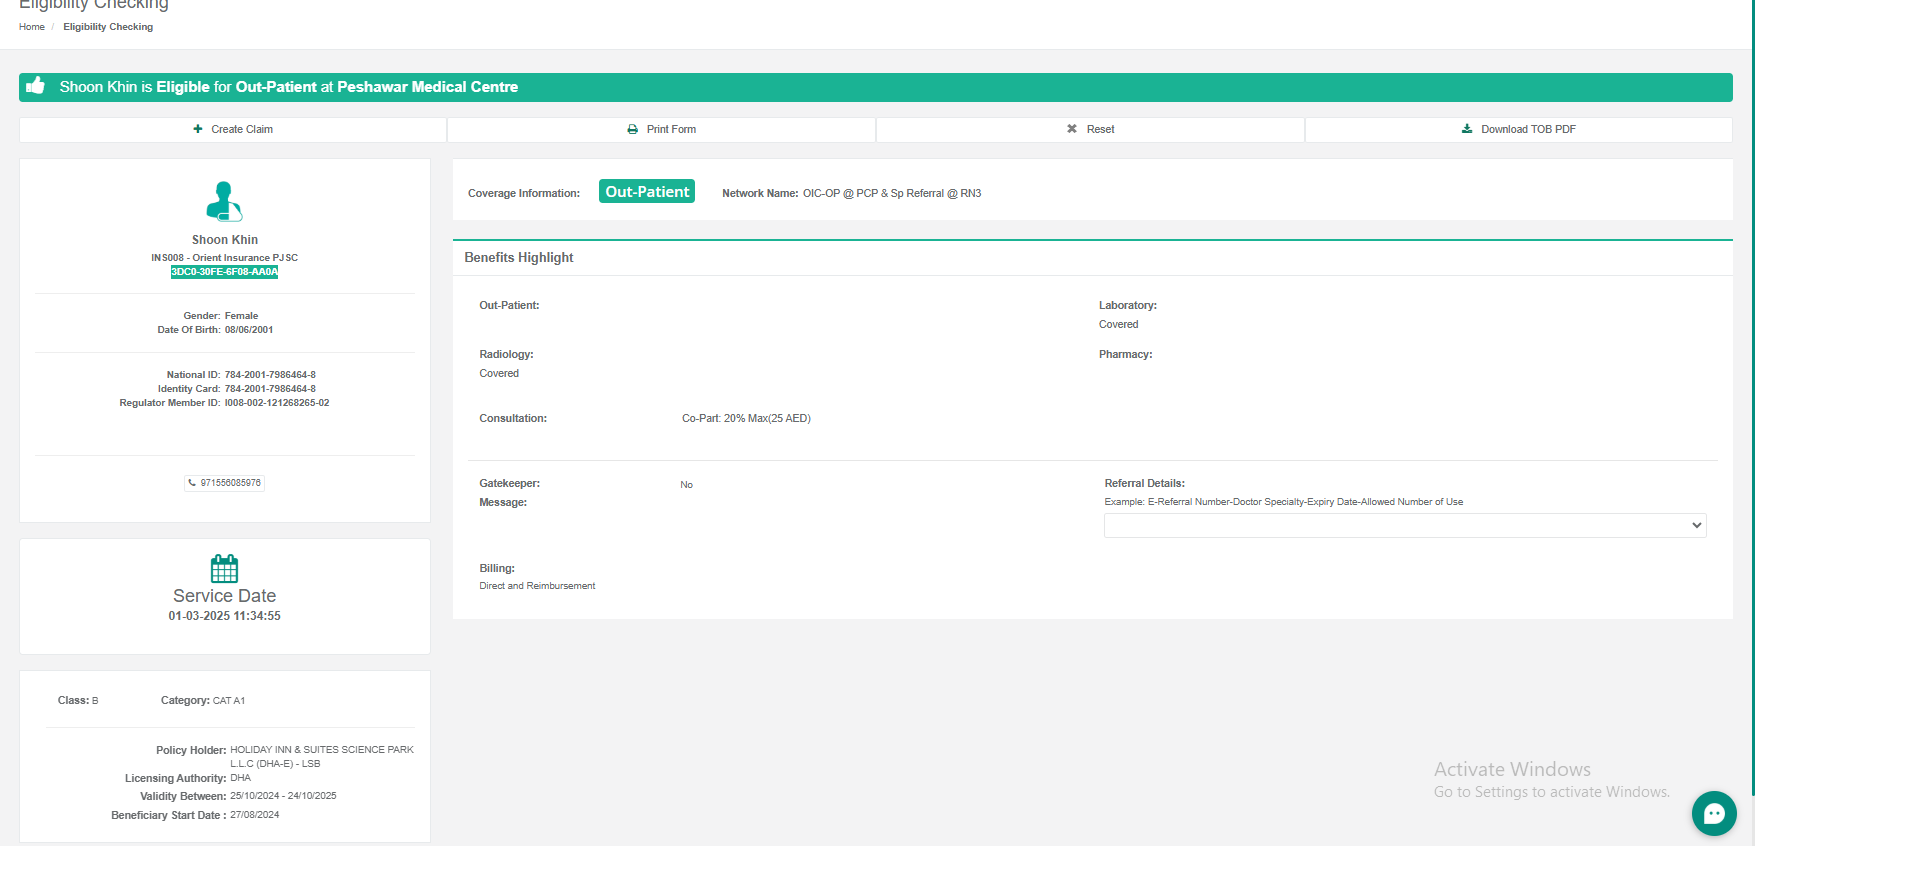Image resolution: width=1910 pixels, height=876 pixels.
Task: Open the live chat bubble icon
Action: click(1714, 814)
